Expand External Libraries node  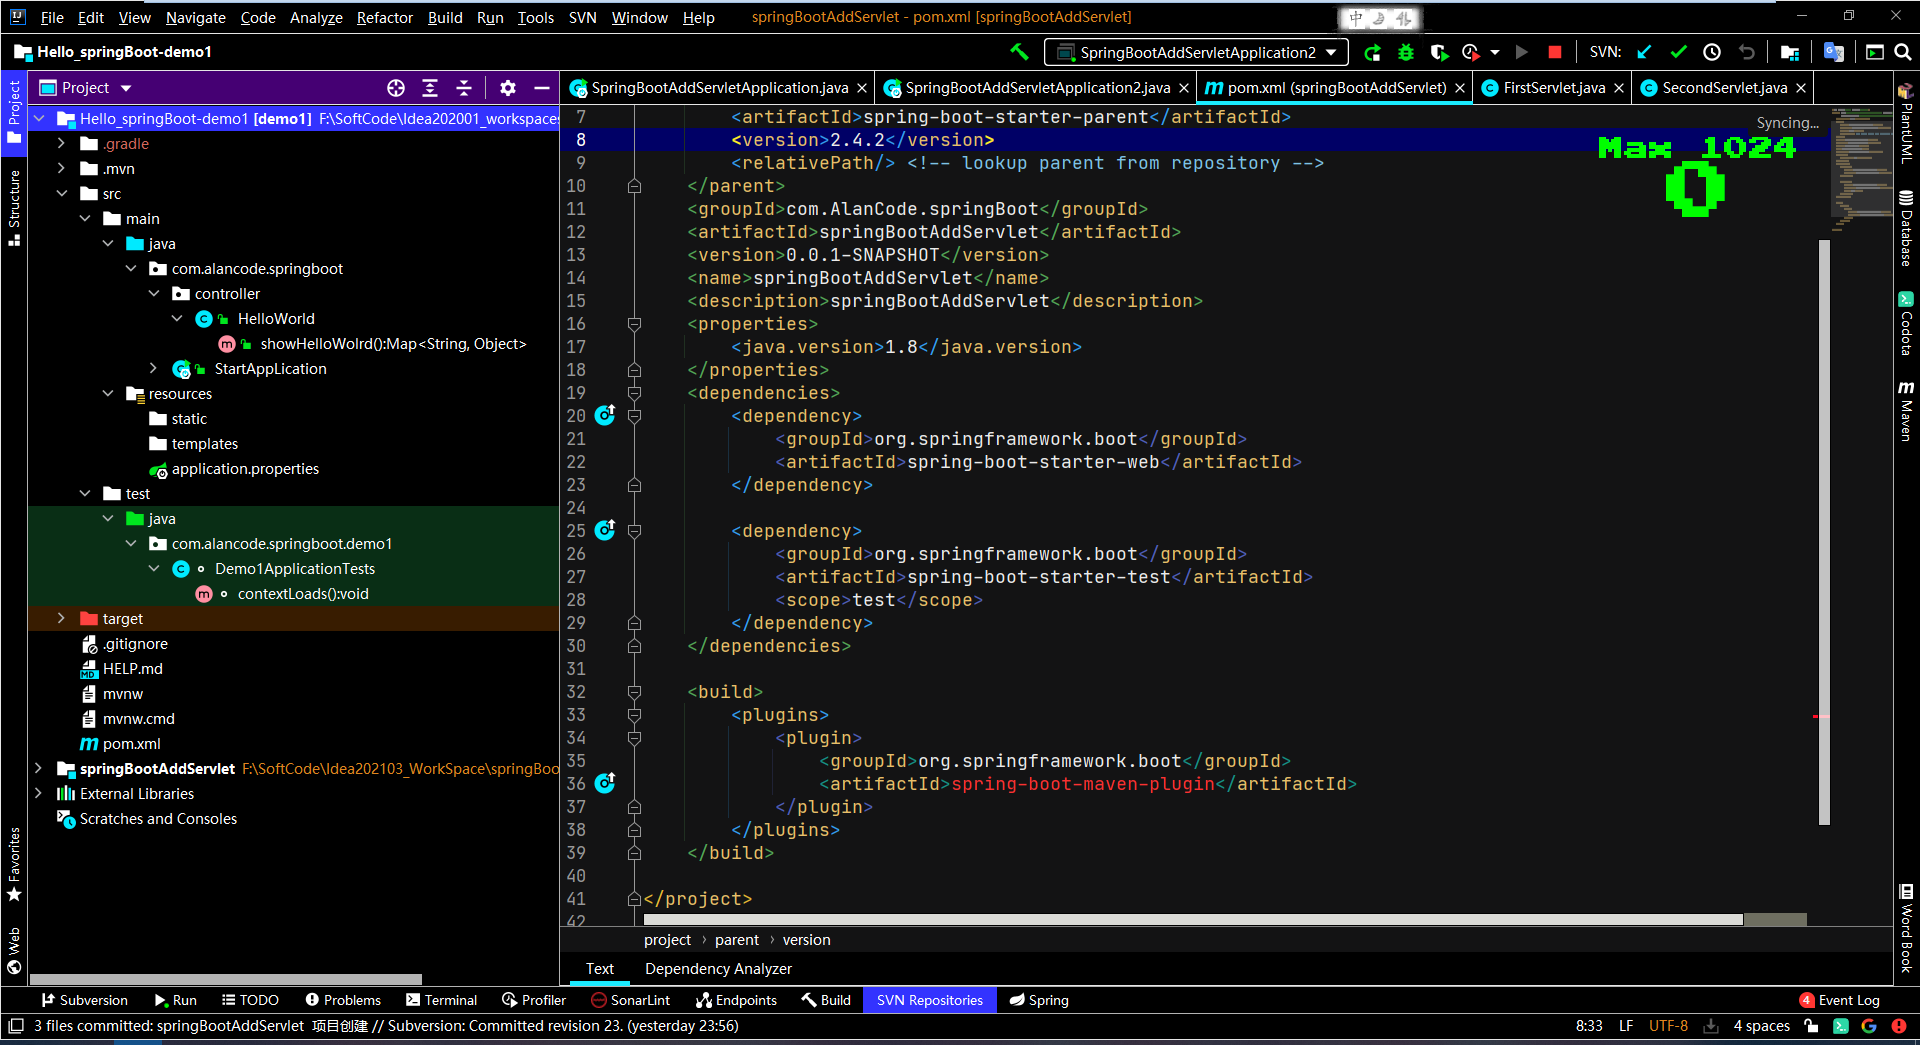38,793
